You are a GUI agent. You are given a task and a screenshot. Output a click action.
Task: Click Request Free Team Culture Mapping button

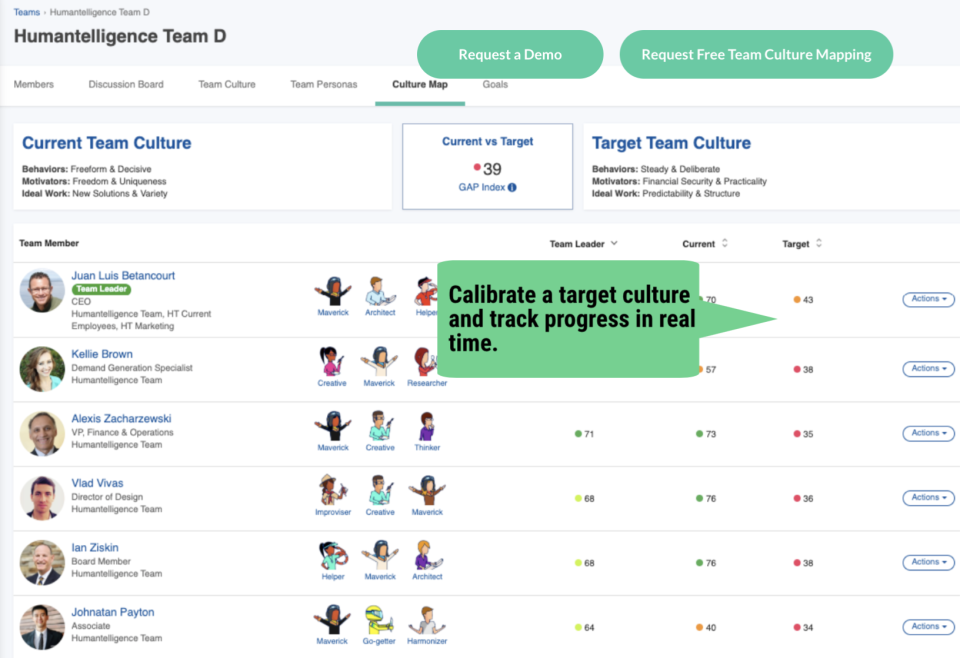click(x=756, y=54)
